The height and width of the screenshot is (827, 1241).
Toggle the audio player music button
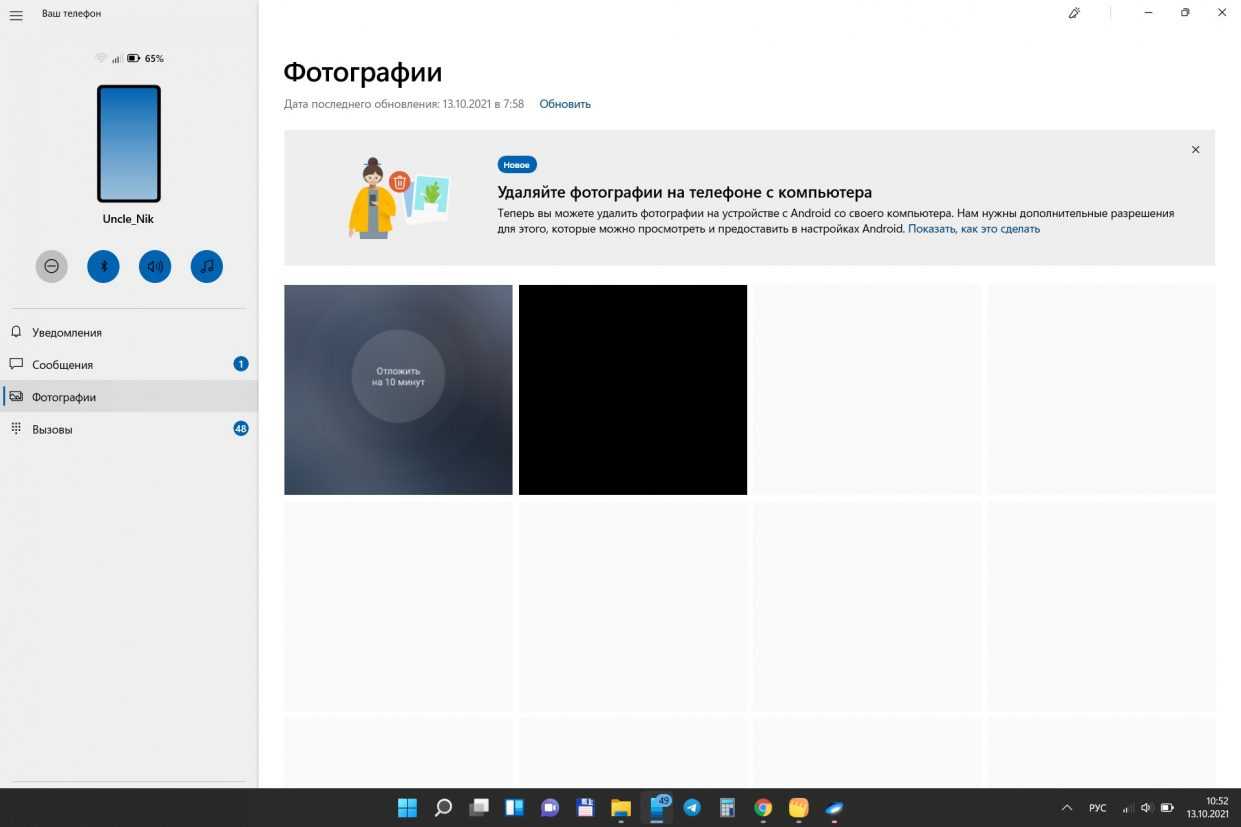(207, 266)
